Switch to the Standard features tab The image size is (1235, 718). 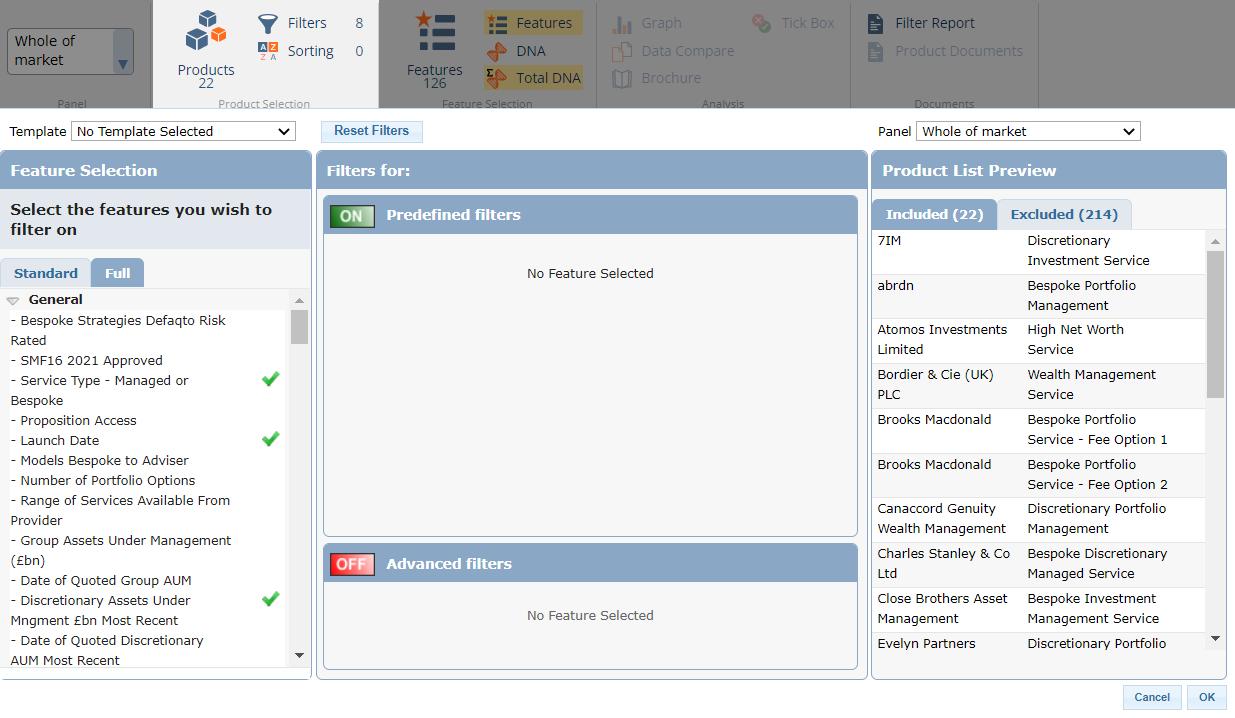[x=46, y=273]
